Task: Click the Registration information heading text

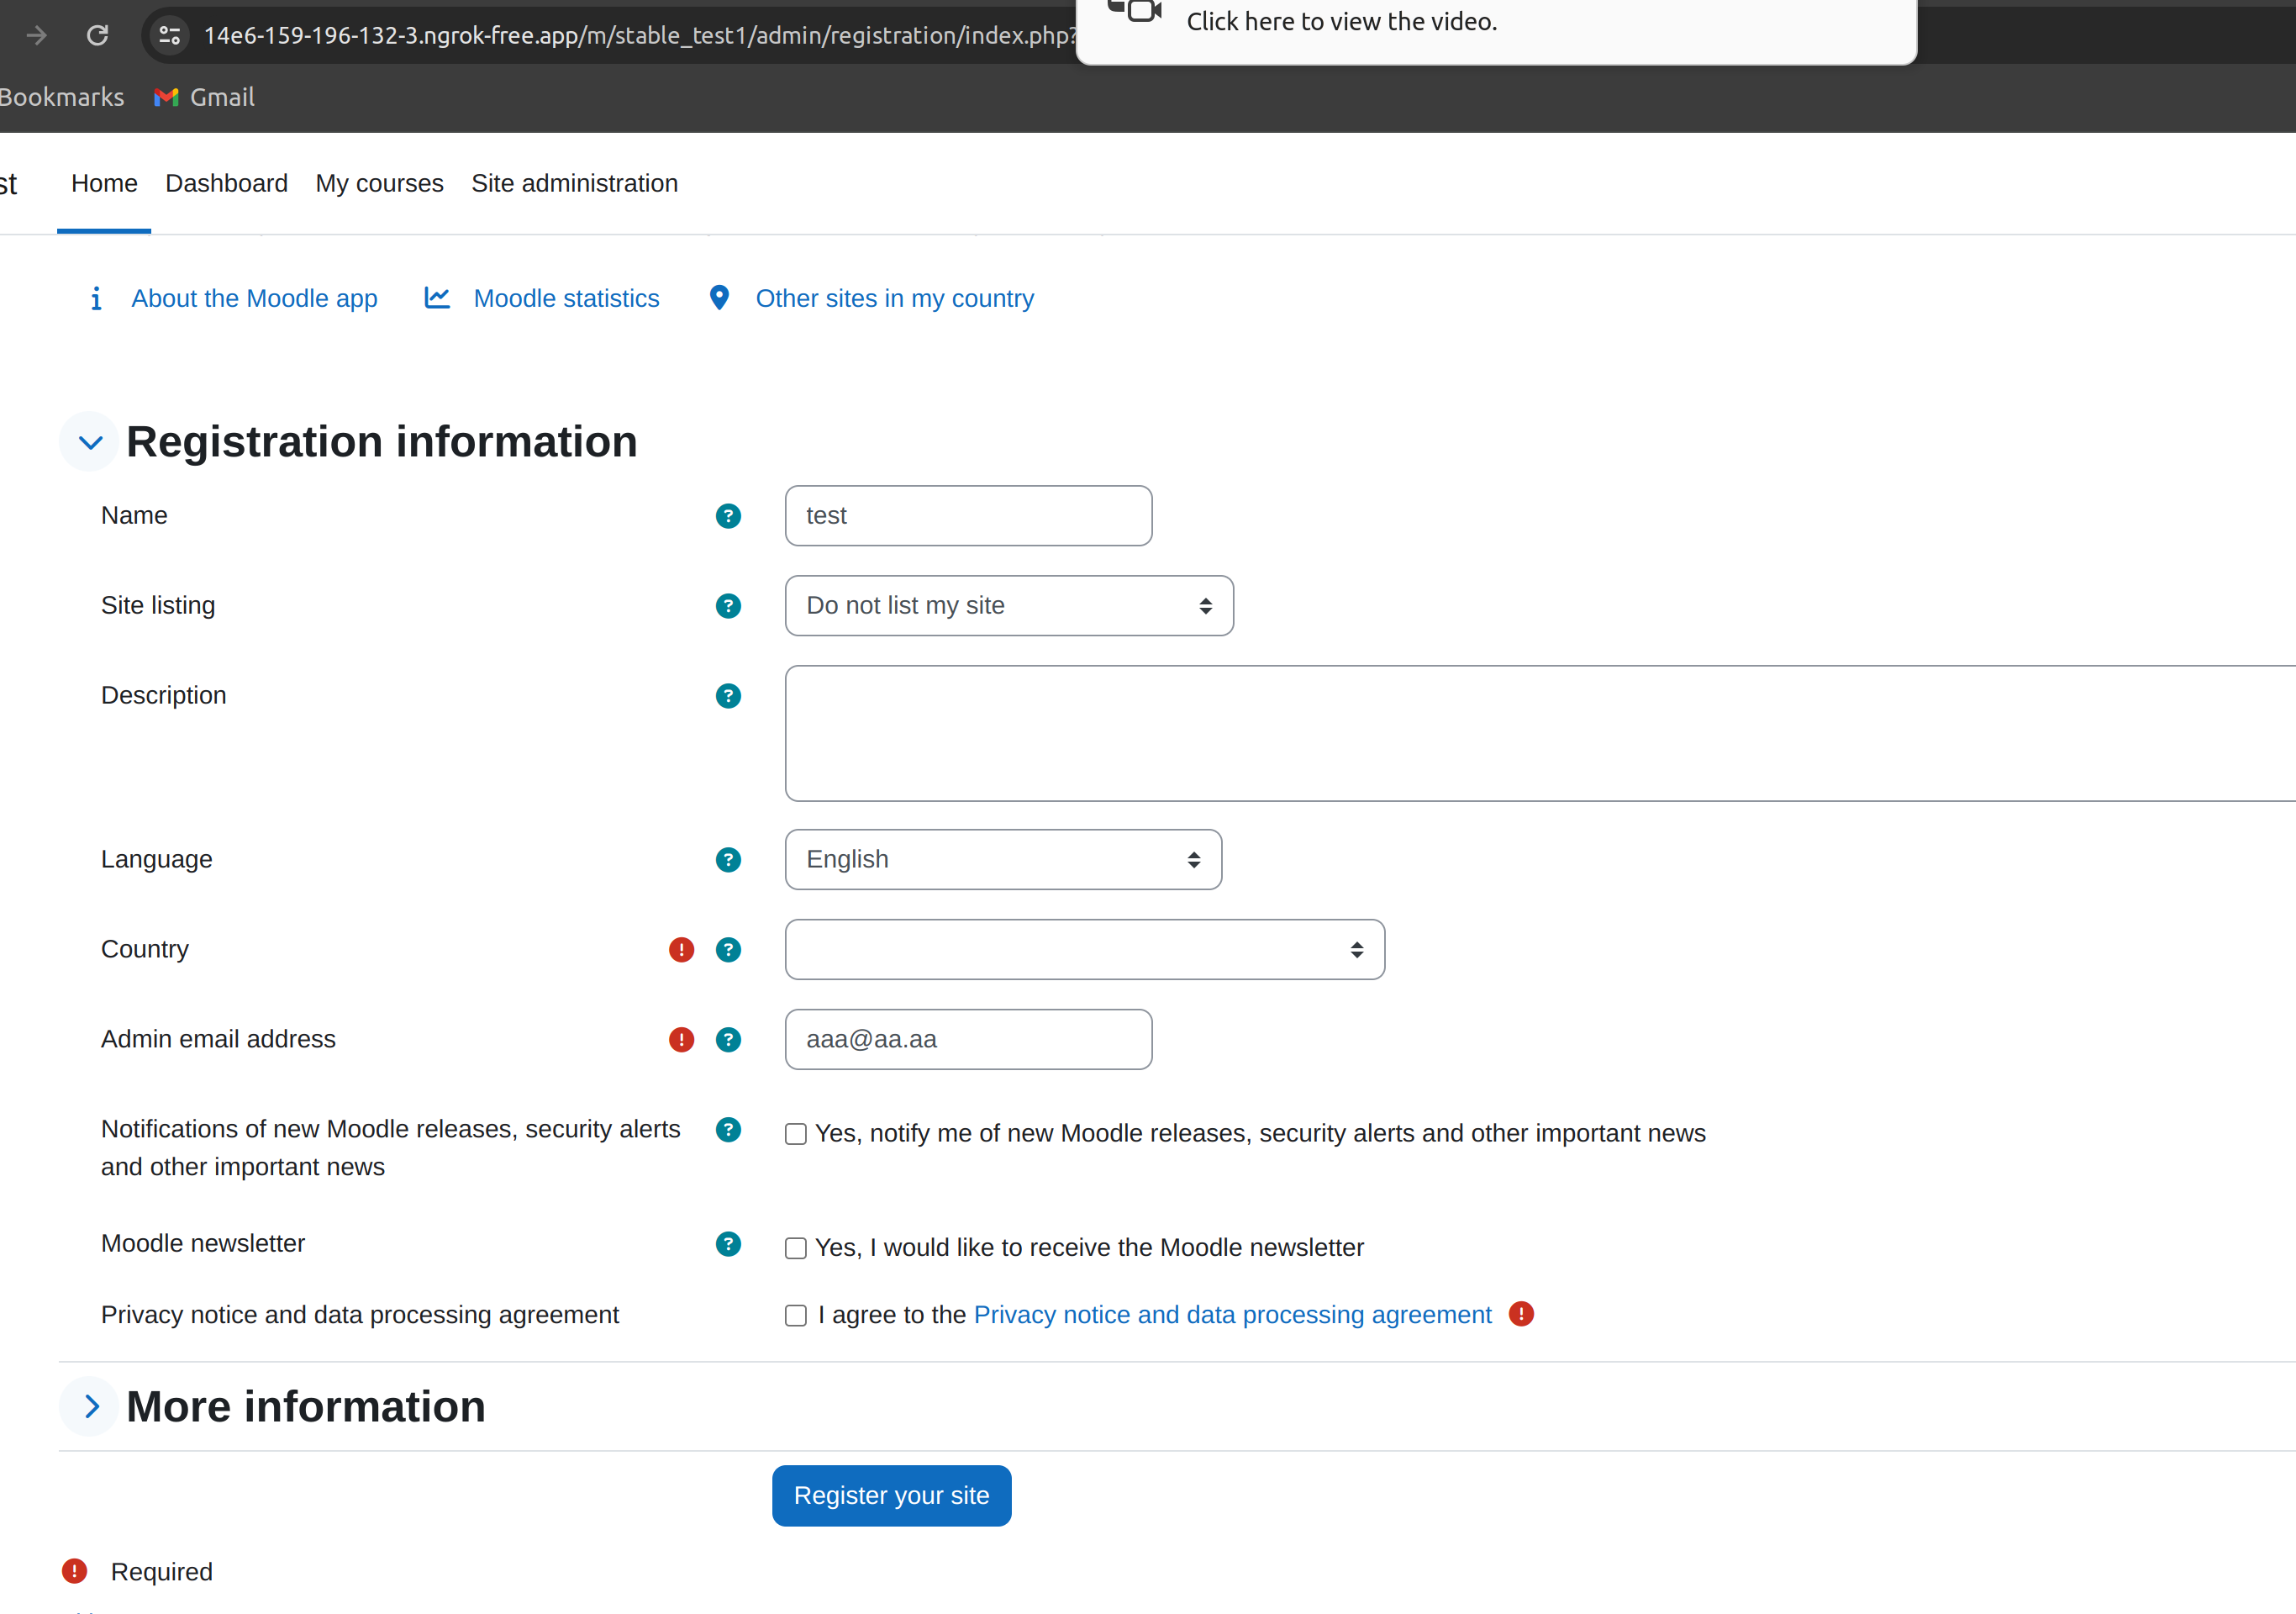Action: coord(381,442)
